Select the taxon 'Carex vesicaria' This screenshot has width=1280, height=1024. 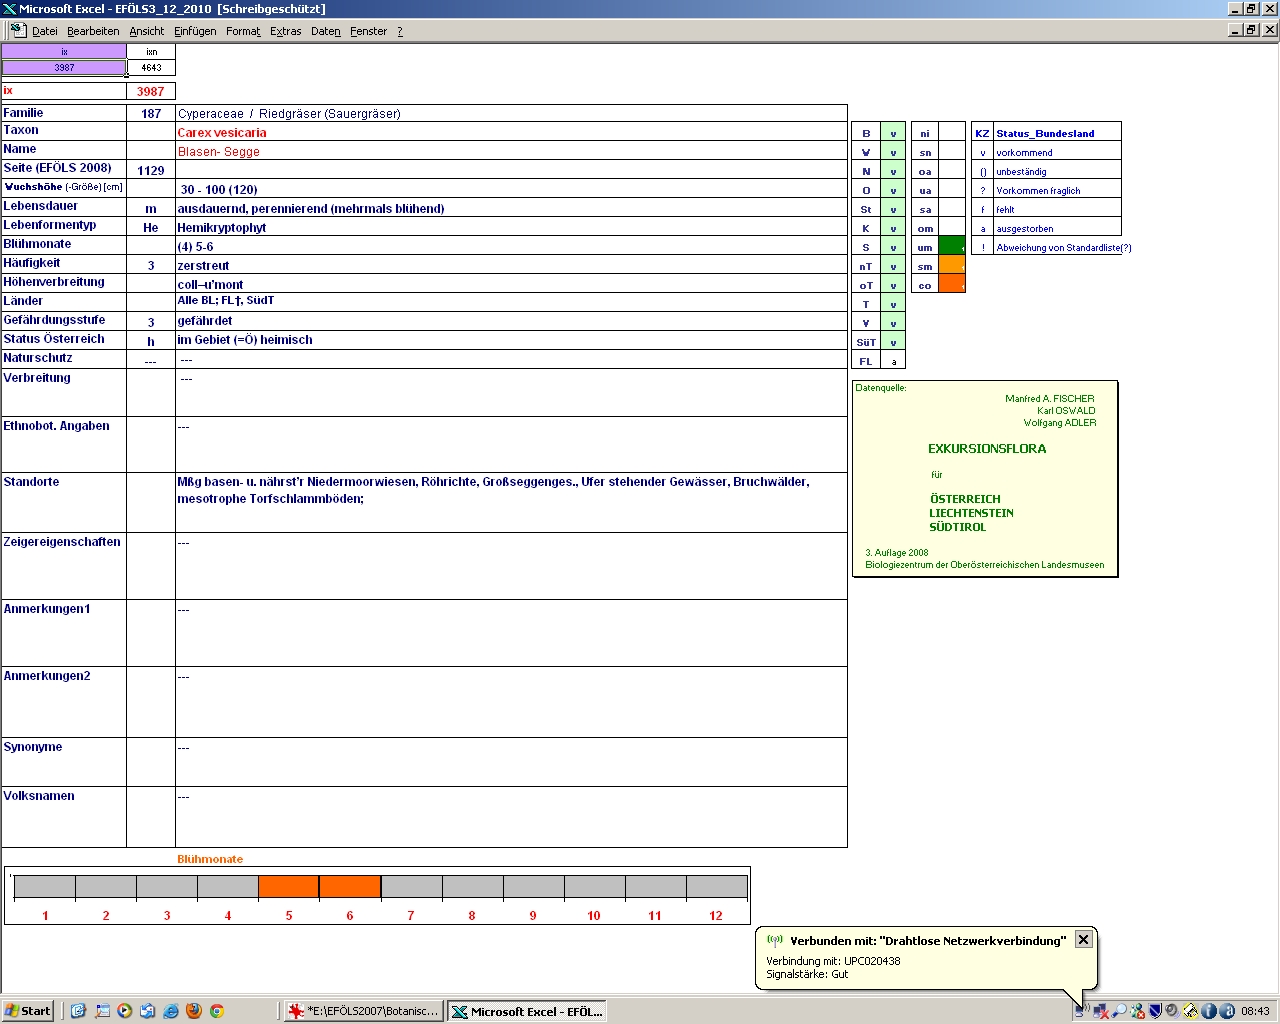click(x=222, y=133)
